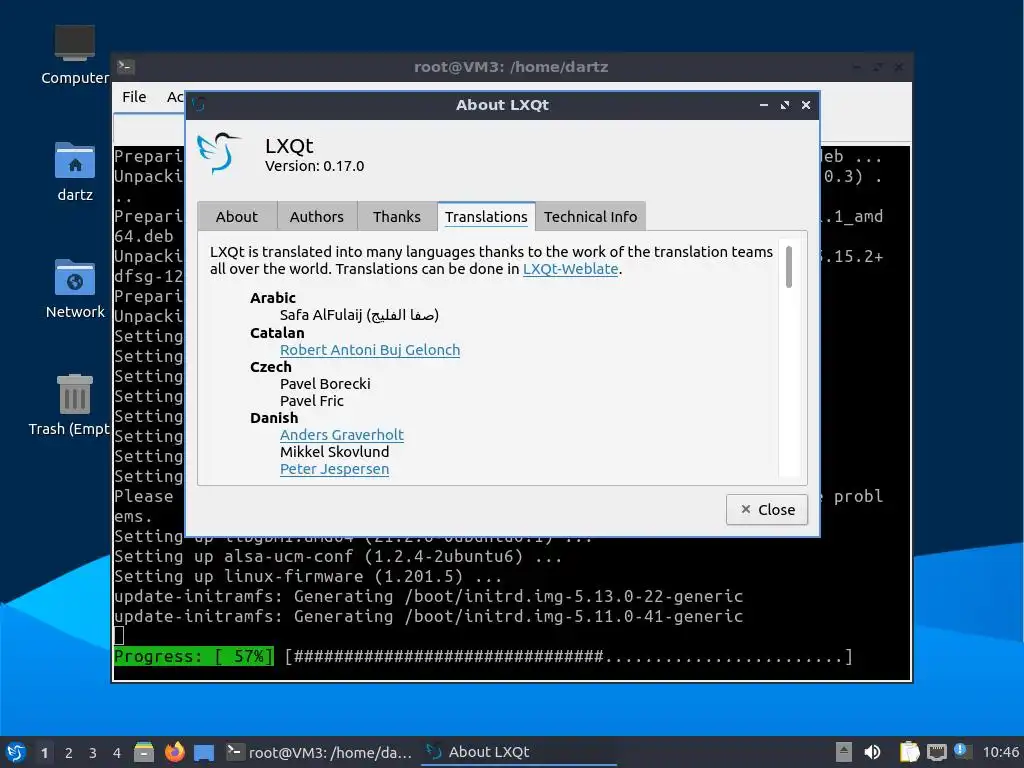The image size is (1024, 768).
Task: Click the Safa AlFulaij translator entry
Action: pyautogui.click(x=359, y=315)
